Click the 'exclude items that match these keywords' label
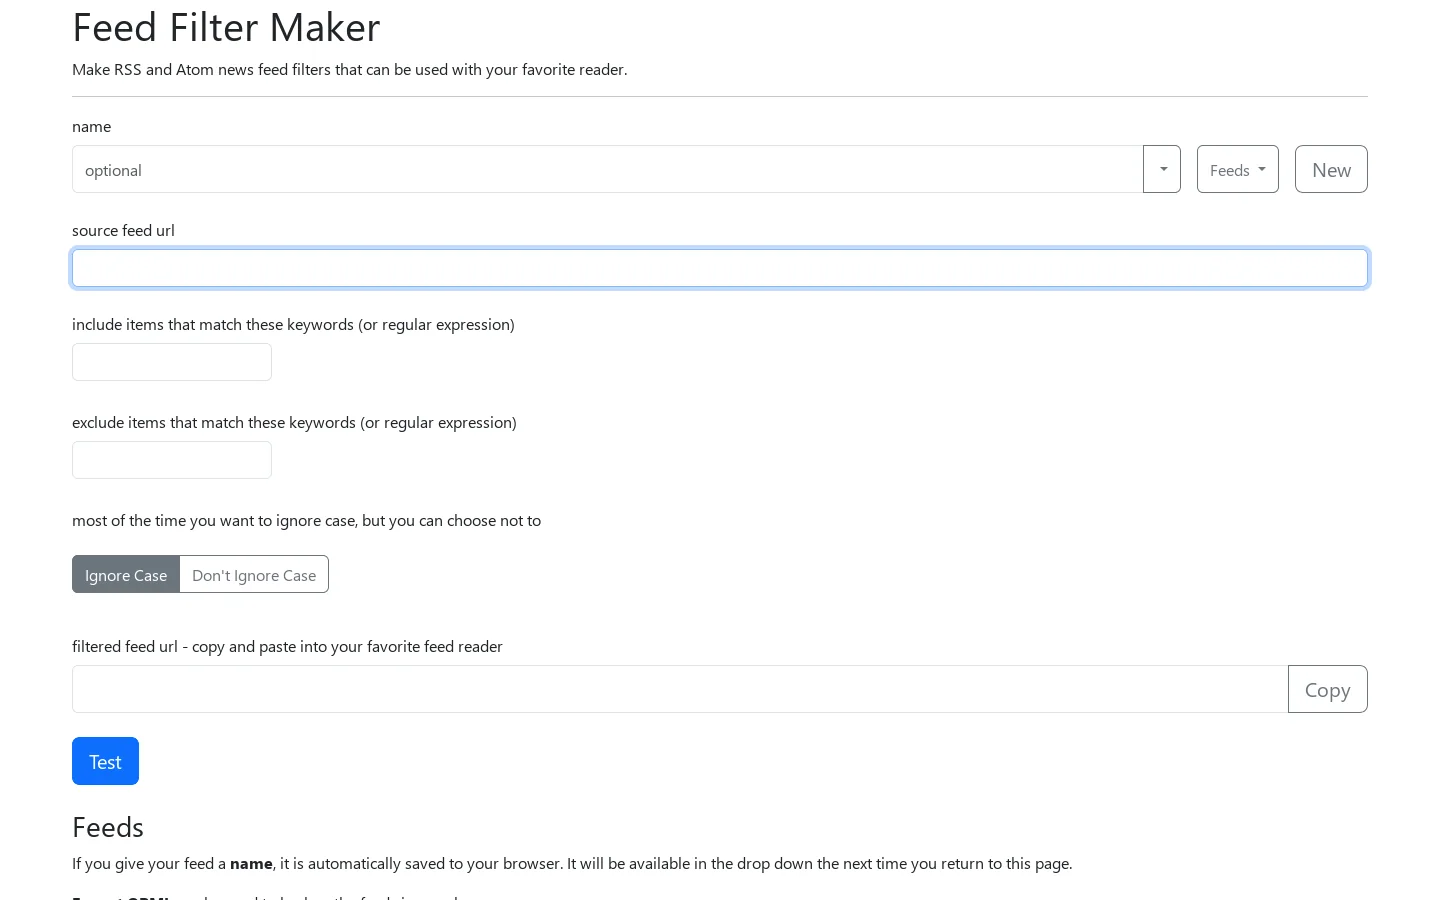 click(294, 422)
